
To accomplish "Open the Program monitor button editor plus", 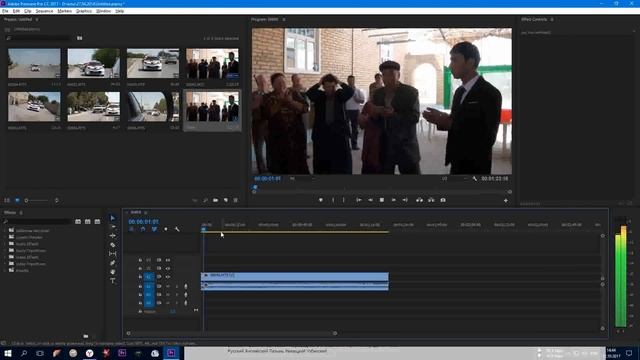I will pyautogui.click(x=506, y=200).
